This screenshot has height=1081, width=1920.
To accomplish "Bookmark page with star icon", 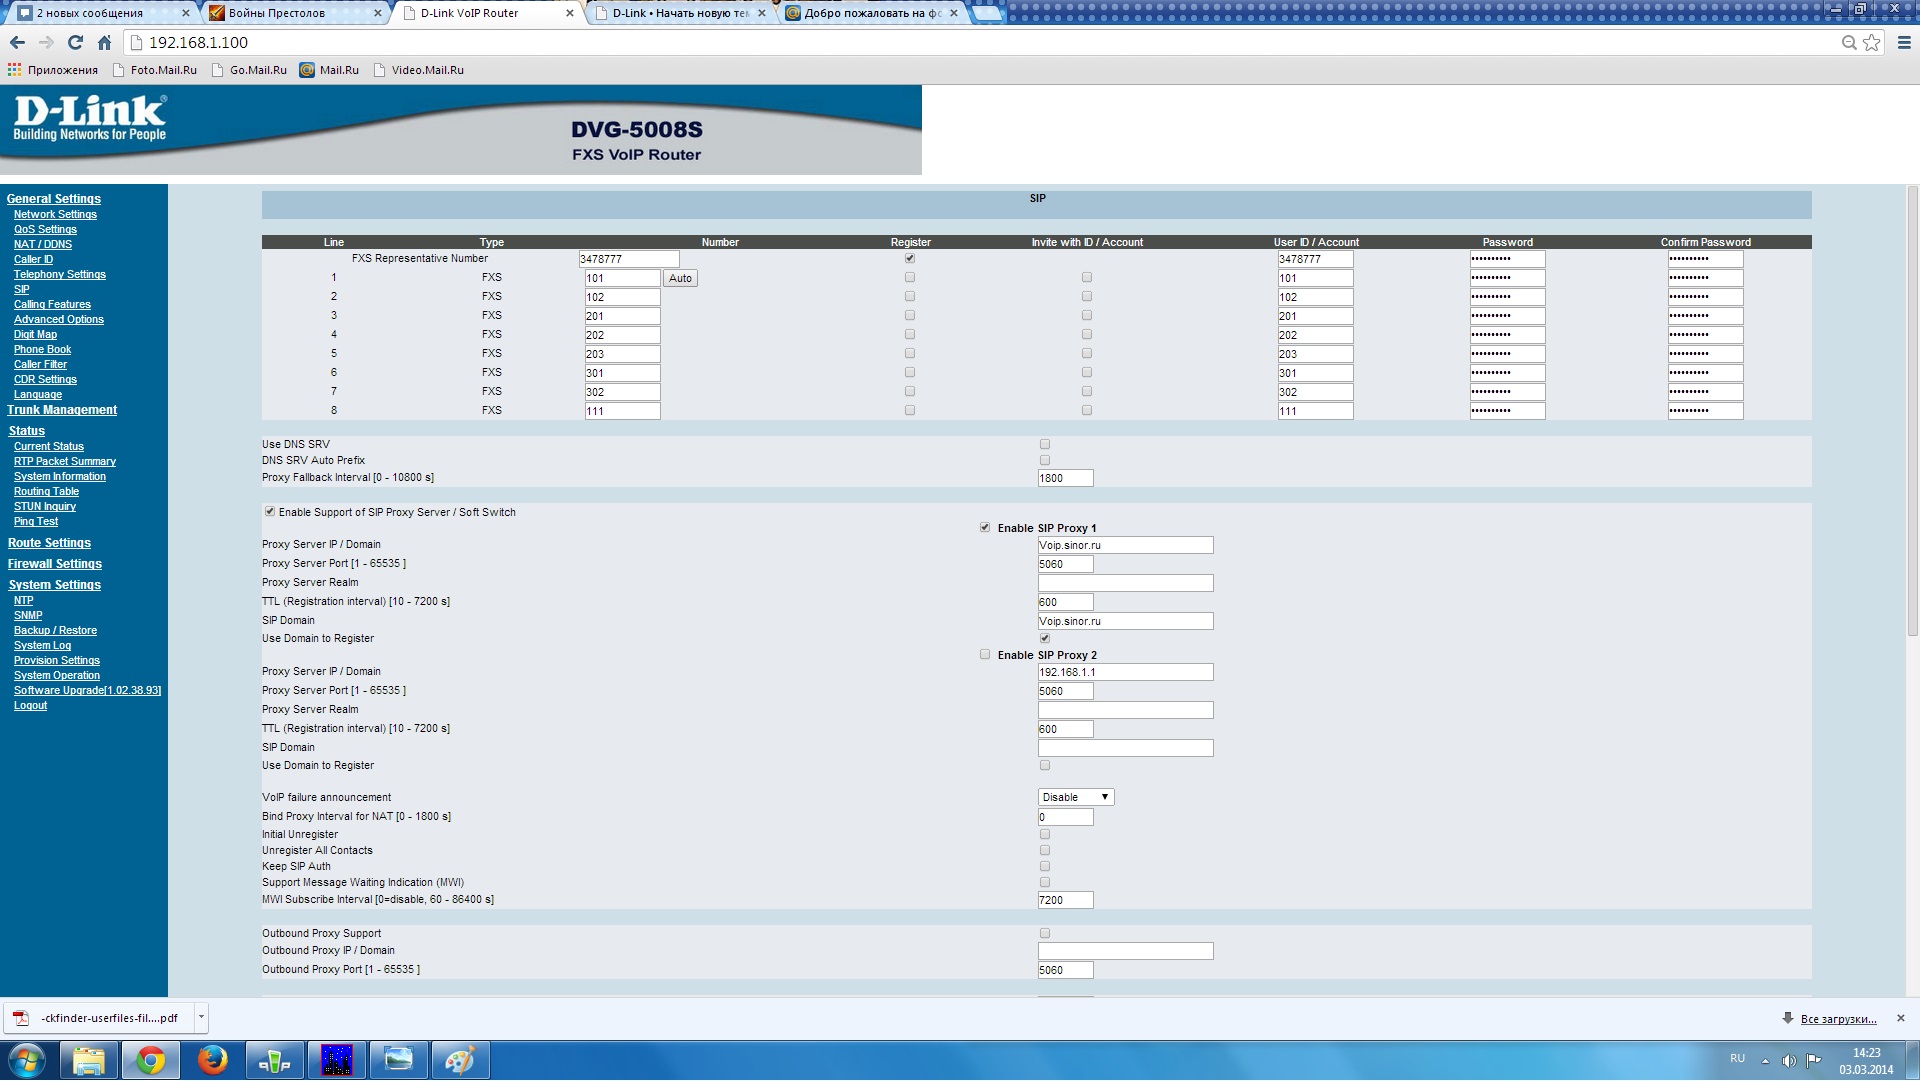I will 1871,42.
